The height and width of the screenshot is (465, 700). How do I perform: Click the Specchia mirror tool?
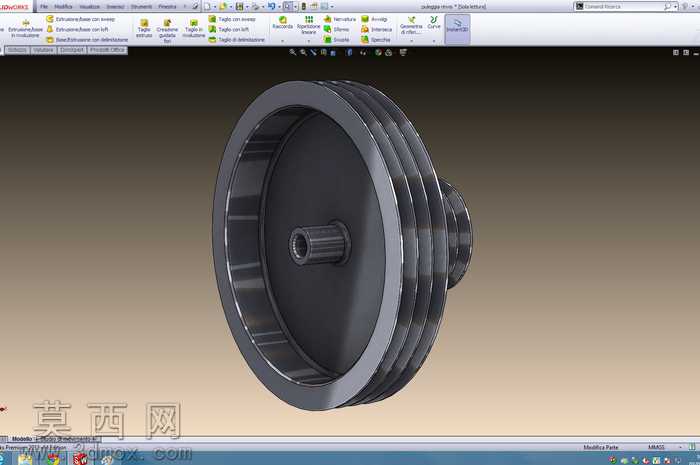point(375,40)
